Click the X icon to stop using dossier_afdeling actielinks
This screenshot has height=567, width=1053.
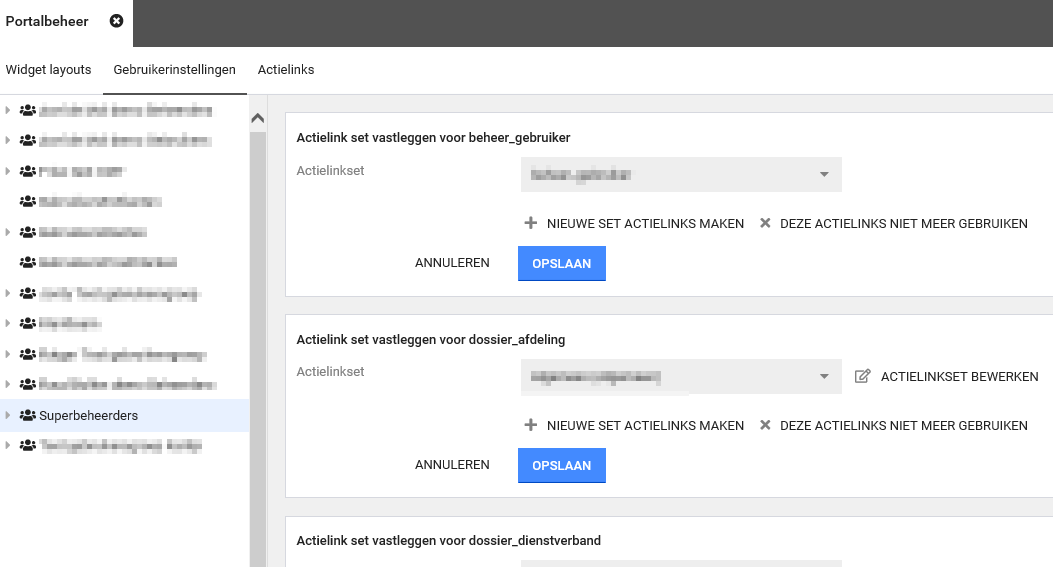765,426
